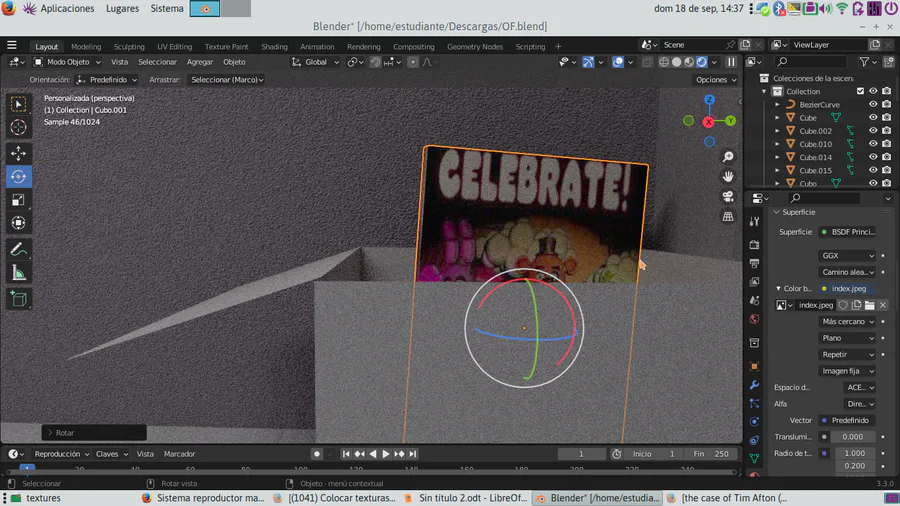Screen dimensions: 900x506
Task: Select the Measure tool
Action: [x=18, y=273]
